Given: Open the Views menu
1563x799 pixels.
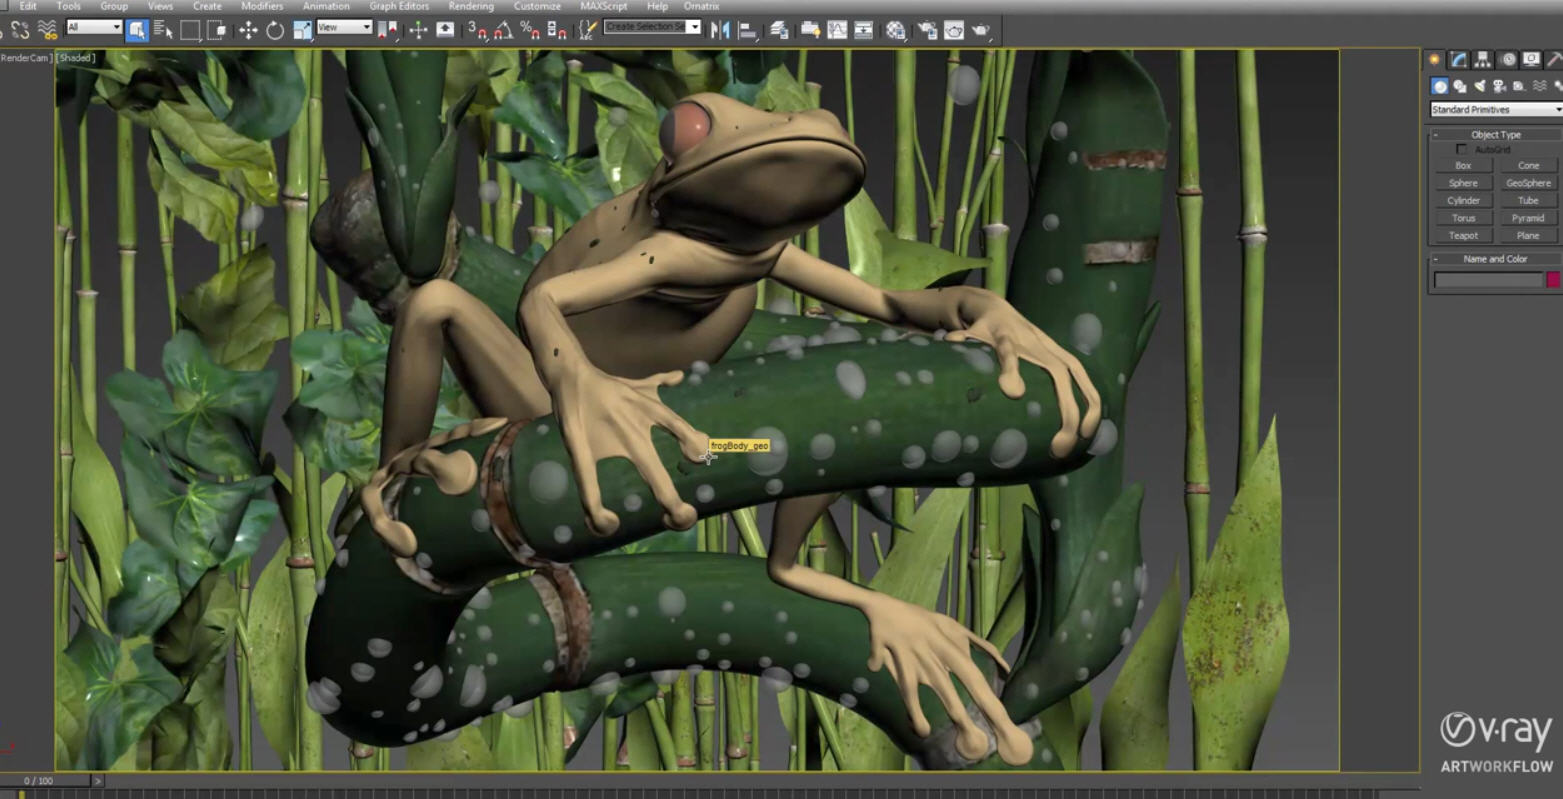Looking at the screenshot, I should (160, 6).
